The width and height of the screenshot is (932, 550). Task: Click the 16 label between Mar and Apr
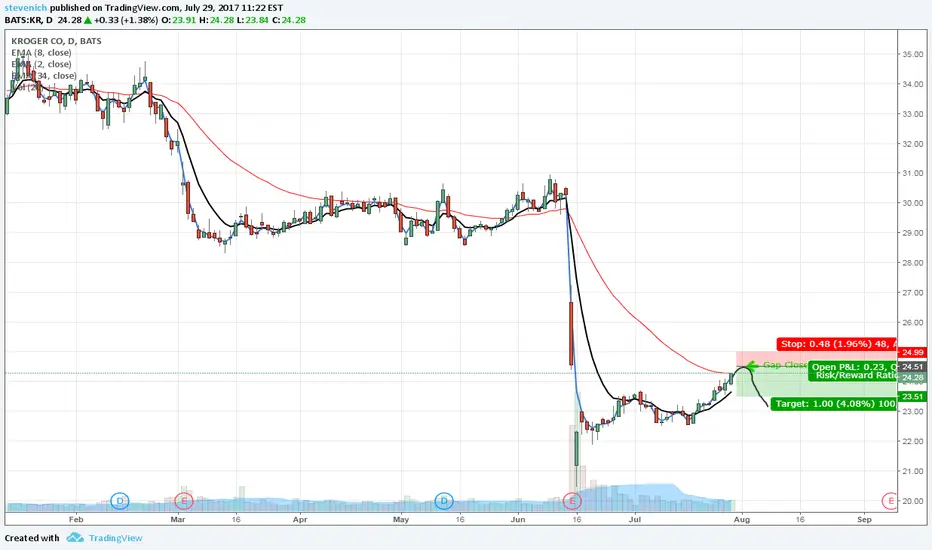[x=237, y=519]
